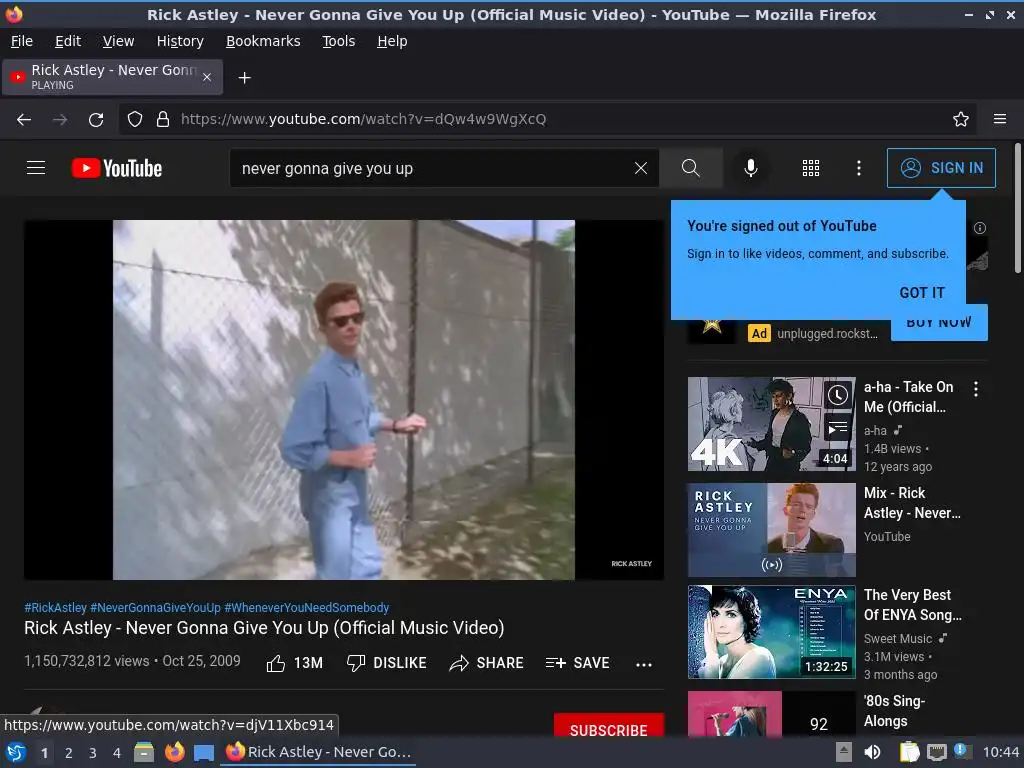Screen dimensions: 1024x768
Task: Open a-ha Take On Me thumbnail
Action: 771,424
